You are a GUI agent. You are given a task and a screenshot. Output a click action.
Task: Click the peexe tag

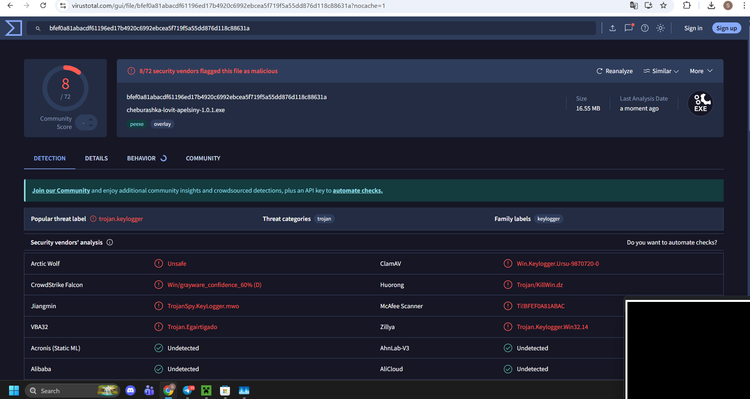click(137, 124)
